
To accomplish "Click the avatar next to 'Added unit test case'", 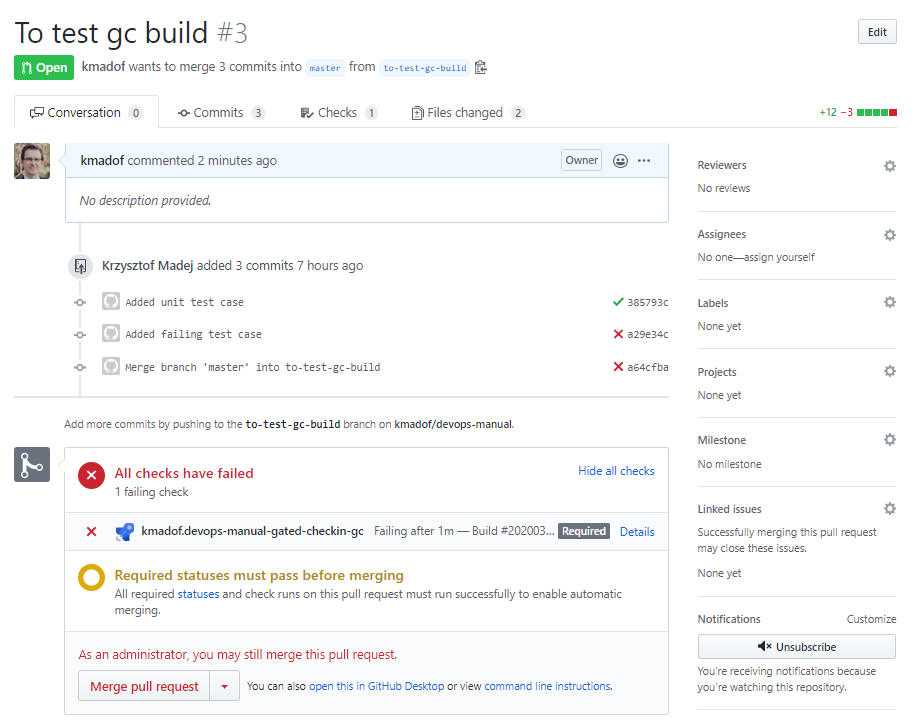I will coord(111,301).
